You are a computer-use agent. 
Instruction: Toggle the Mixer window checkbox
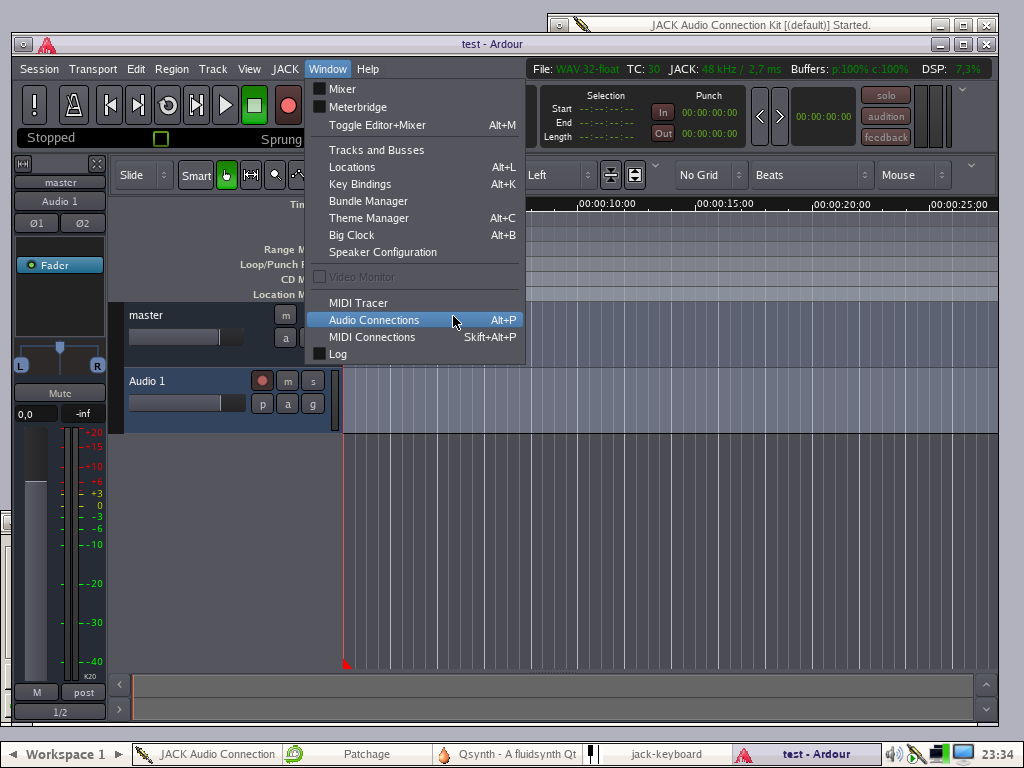[319, 89]
